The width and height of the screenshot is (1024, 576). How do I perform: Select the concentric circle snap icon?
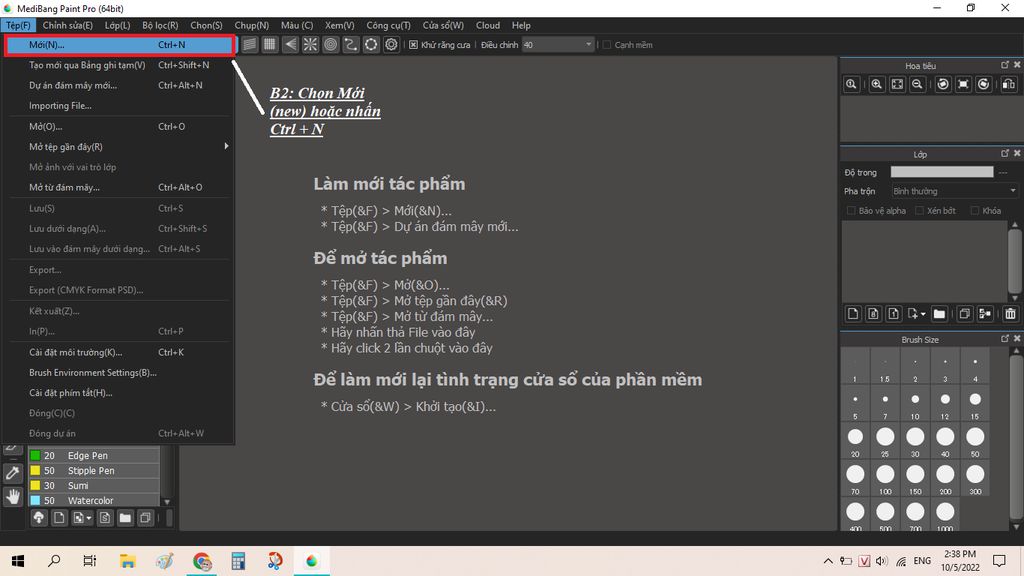pos(330,44)
